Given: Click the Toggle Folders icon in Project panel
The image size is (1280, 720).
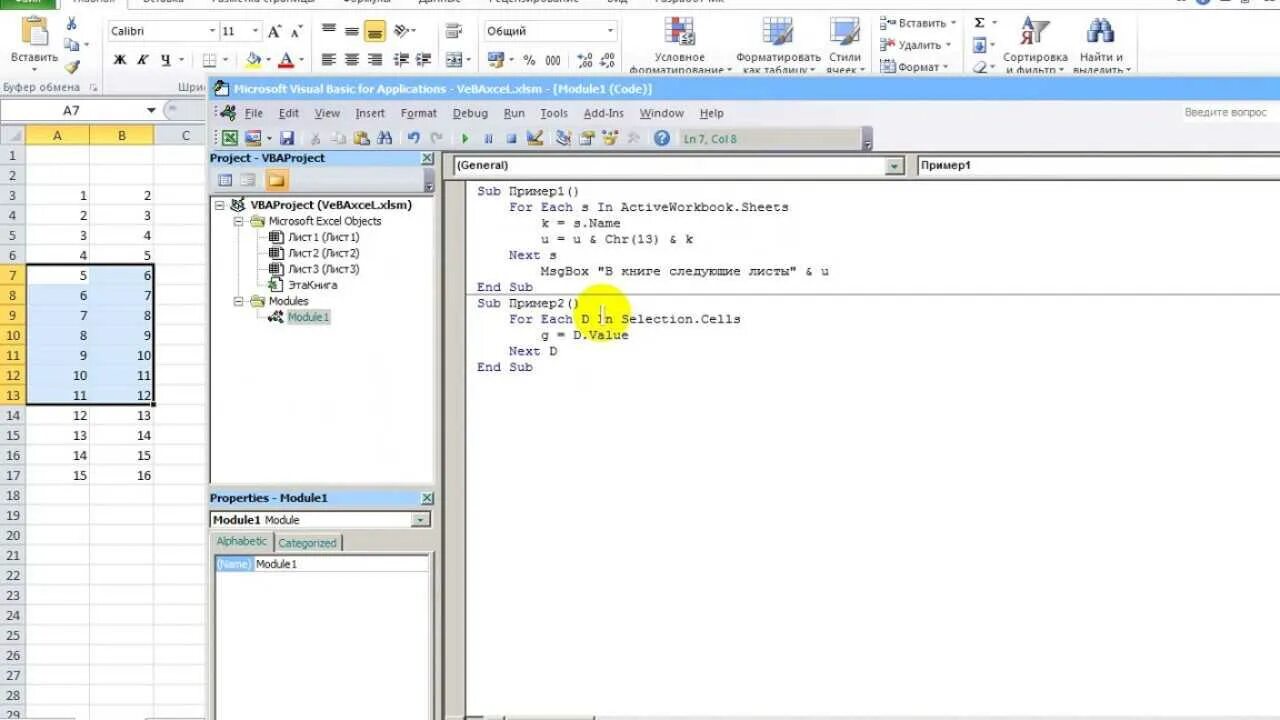Looking at the screenshot, I should (276, 180).
